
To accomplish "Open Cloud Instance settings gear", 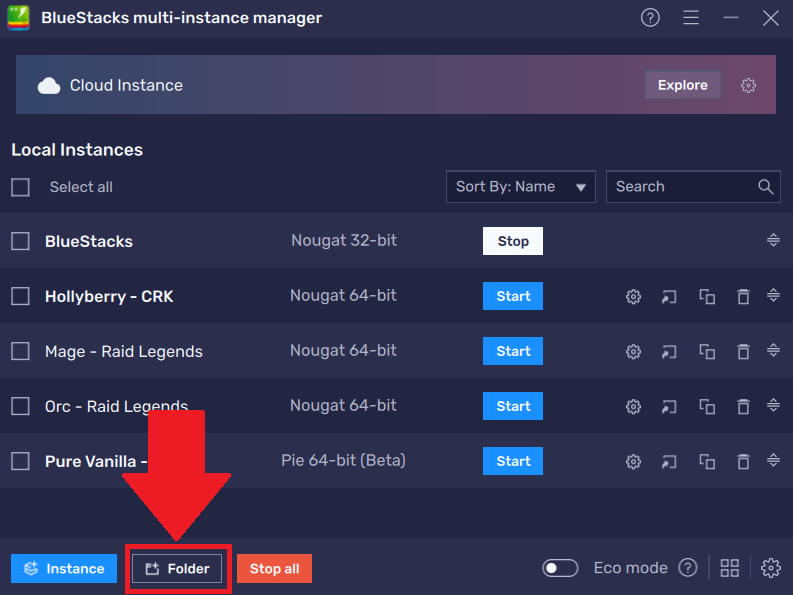I will click(748, 85).
